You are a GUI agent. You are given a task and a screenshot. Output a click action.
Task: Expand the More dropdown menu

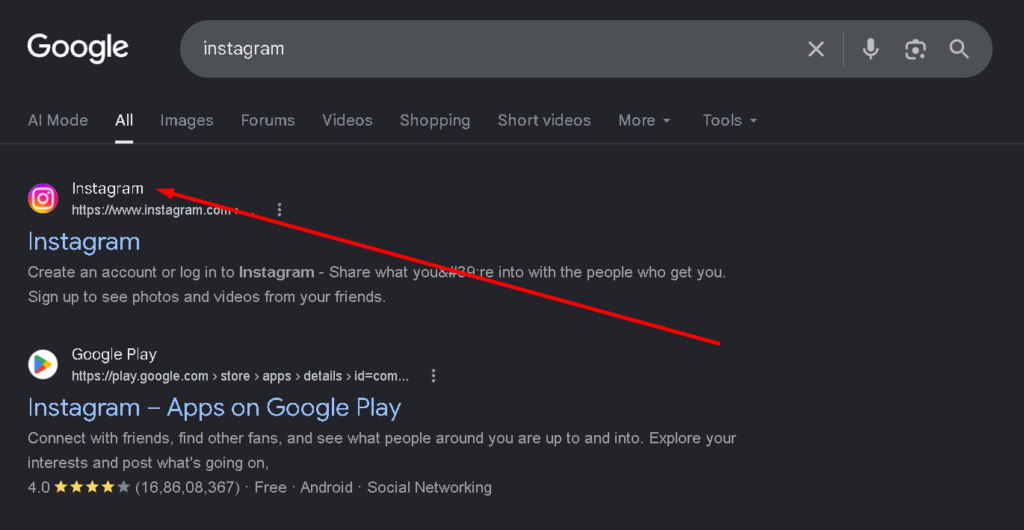pos(645,120)
